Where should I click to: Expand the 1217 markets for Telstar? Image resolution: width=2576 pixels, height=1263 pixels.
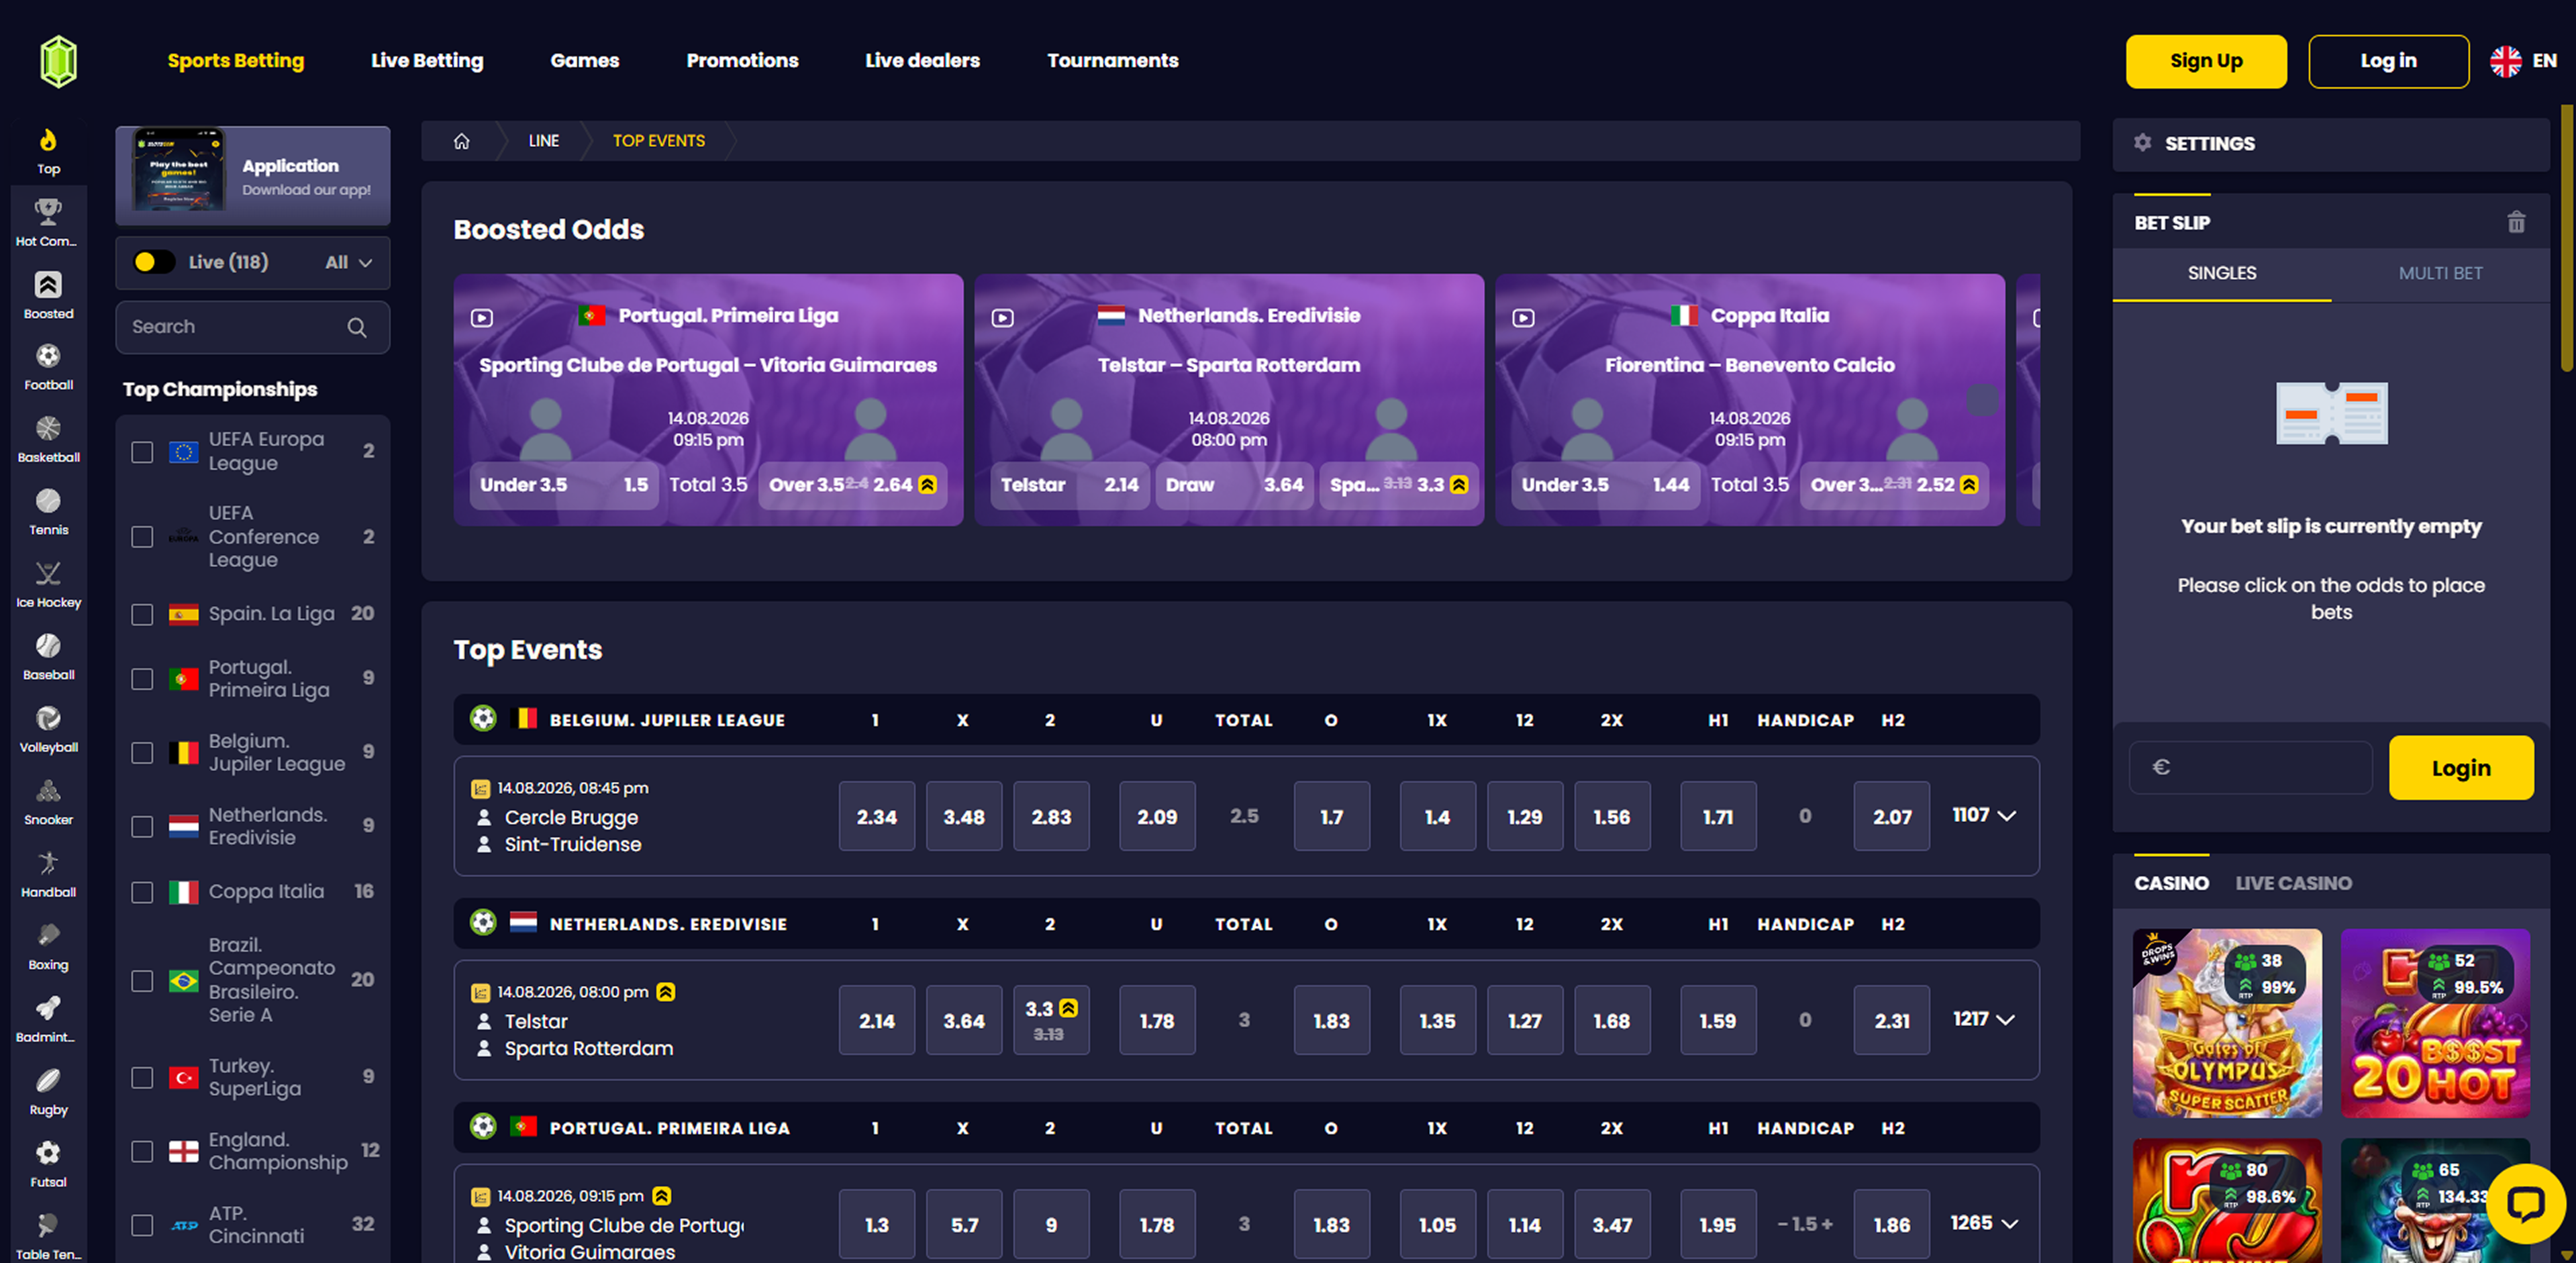coord(1984,1019)
